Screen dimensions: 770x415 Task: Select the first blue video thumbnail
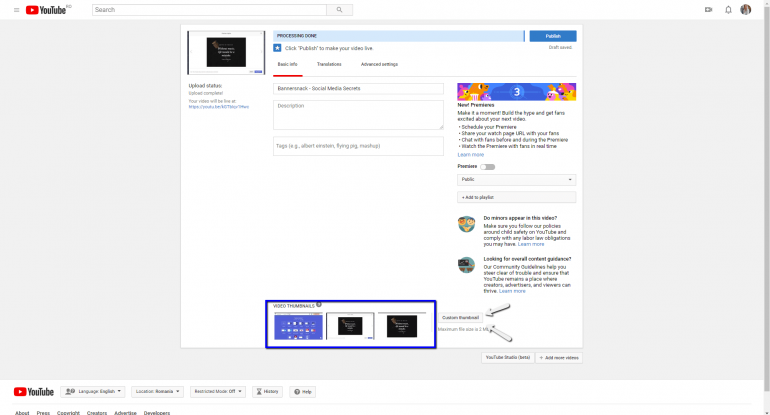[x=298, y=326]
